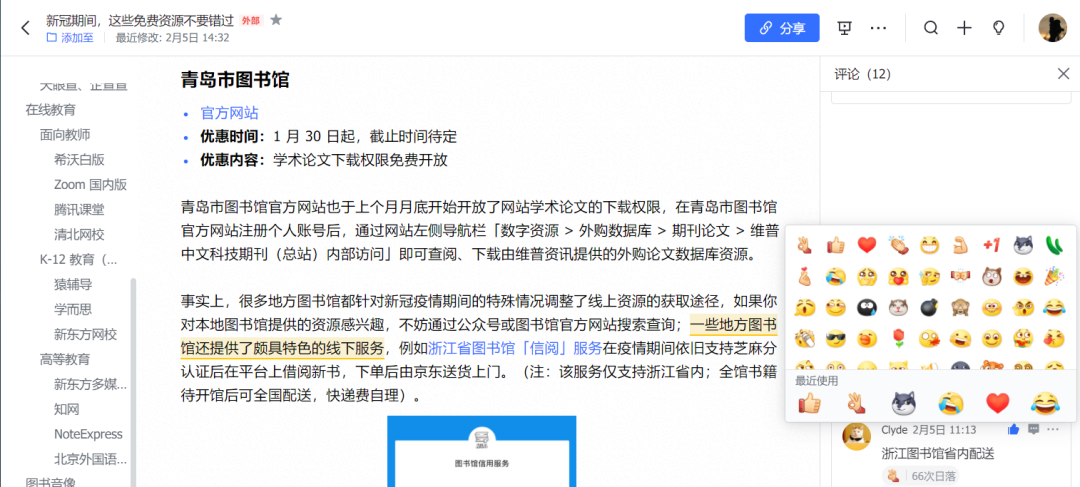The height and width of the screenshot is (487, 1080).
Task: Select 知网 outline entry
Action: 66,409
